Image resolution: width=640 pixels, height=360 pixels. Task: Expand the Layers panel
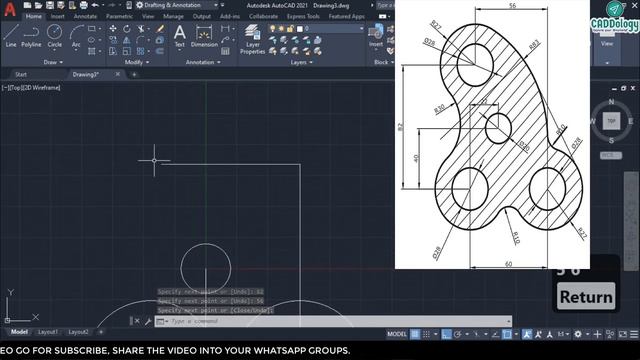point(302,62)
